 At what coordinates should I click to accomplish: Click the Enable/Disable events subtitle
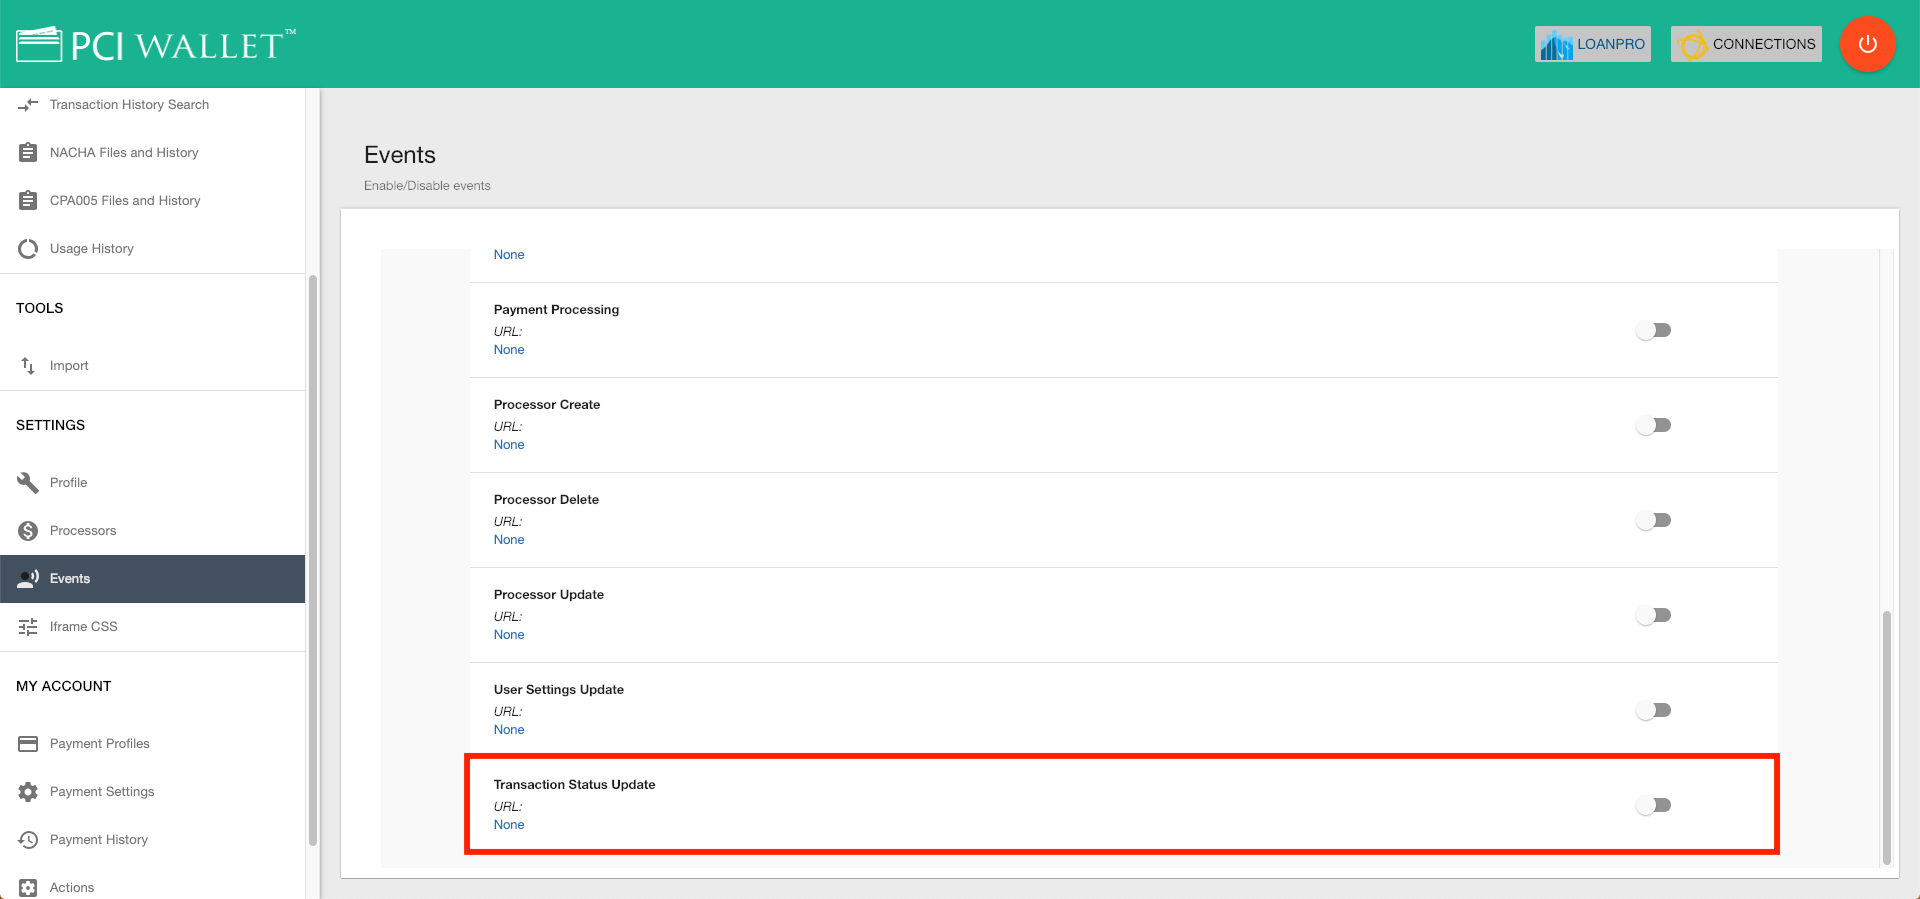pos(427,185)
